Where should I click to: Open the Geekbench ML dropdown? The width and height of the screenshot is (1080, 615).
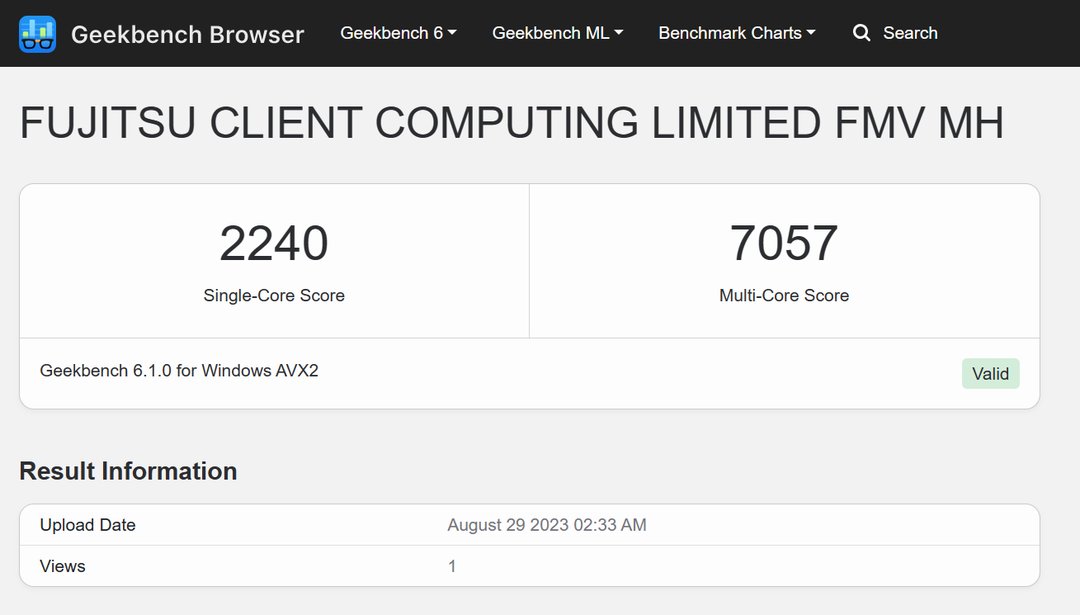click(557, 33)
